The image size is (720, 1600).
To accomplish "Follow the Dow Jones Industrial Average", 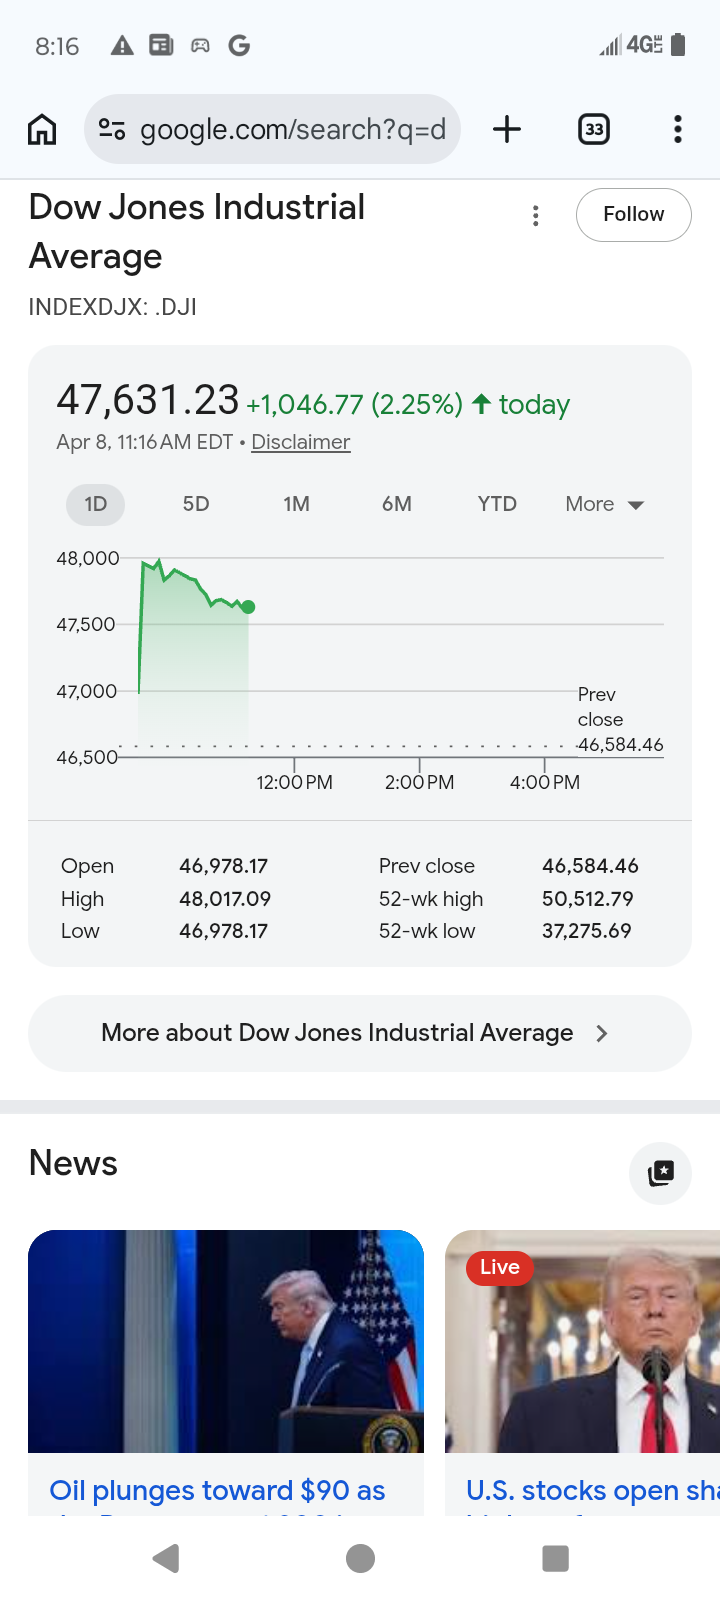I will pos(634,214).
